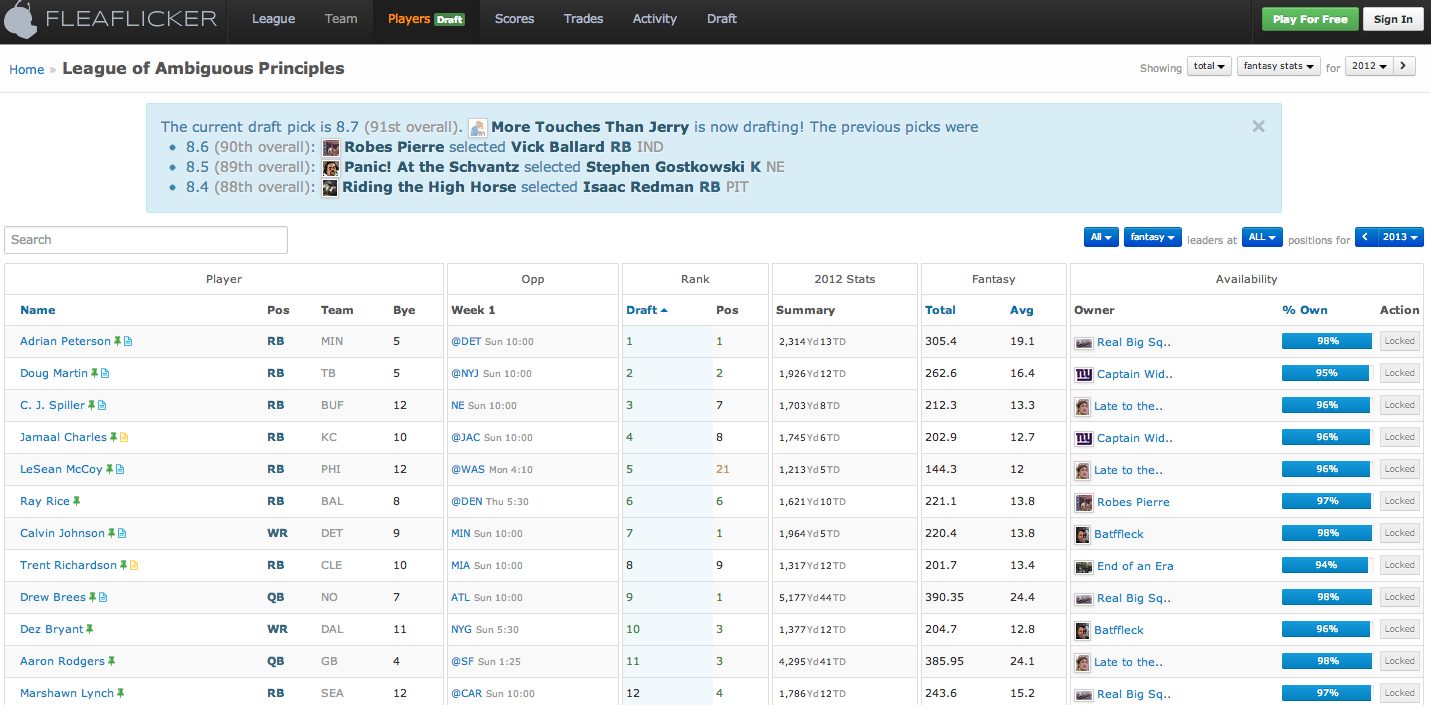Screen dimensions: 1431x705
Task: Switch to the Scores tab
Action: tap(514, 19)
